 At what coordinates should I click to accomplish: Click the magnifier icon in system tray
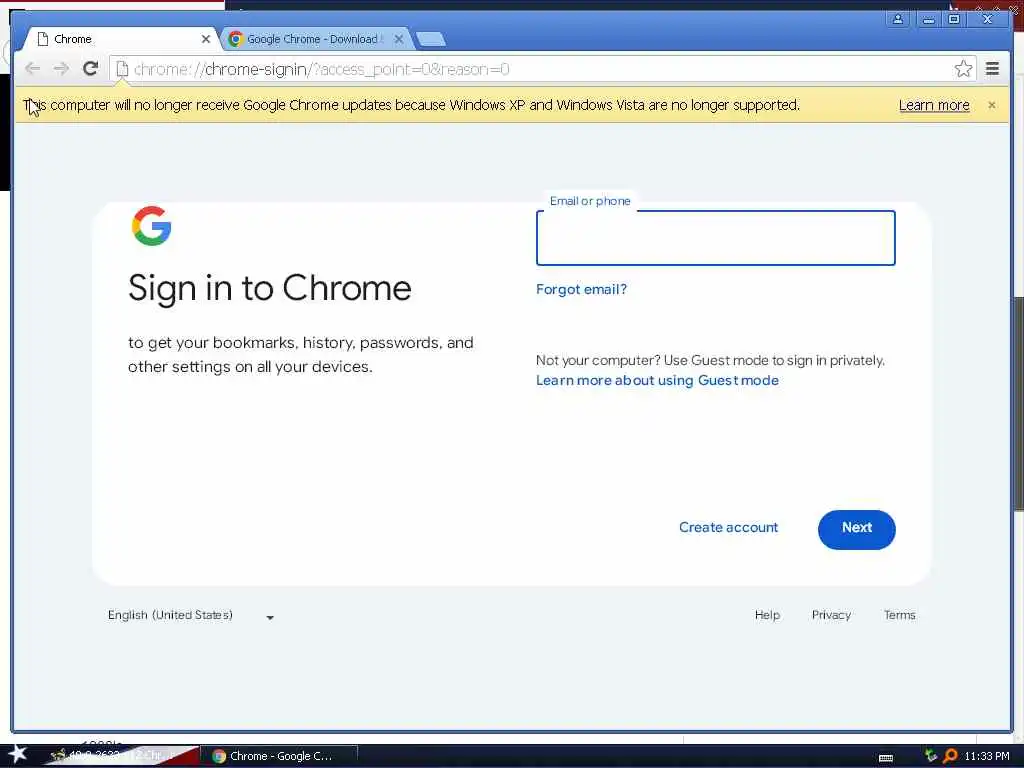[x=950, y=756]
